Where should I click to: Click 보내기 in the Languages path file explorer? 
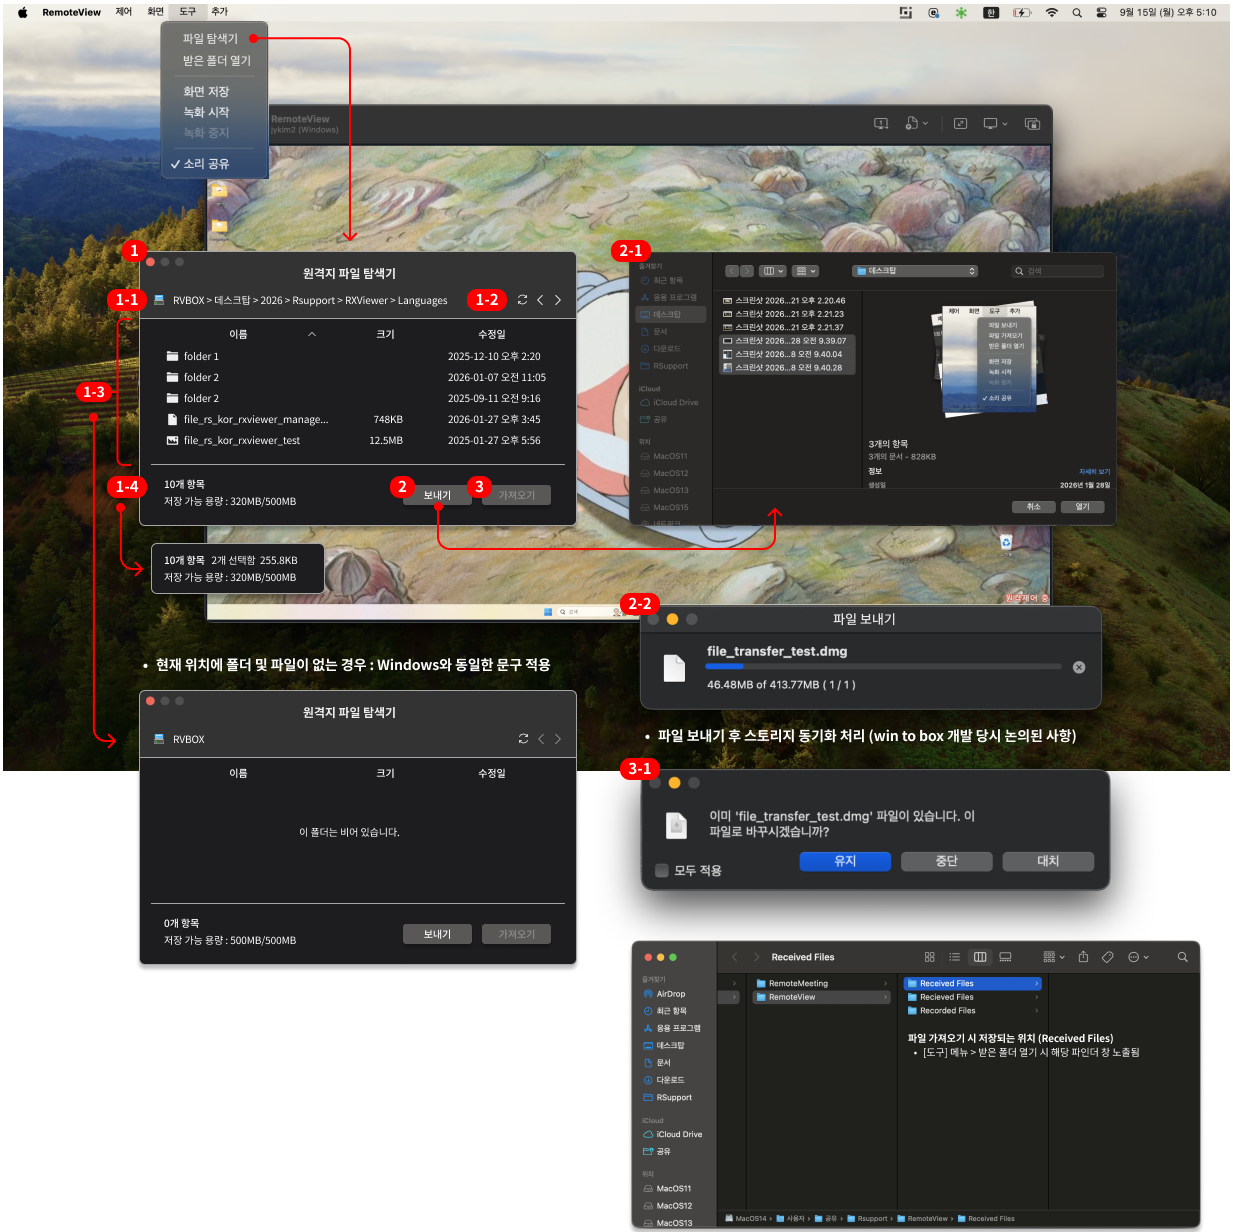point(437,495)
